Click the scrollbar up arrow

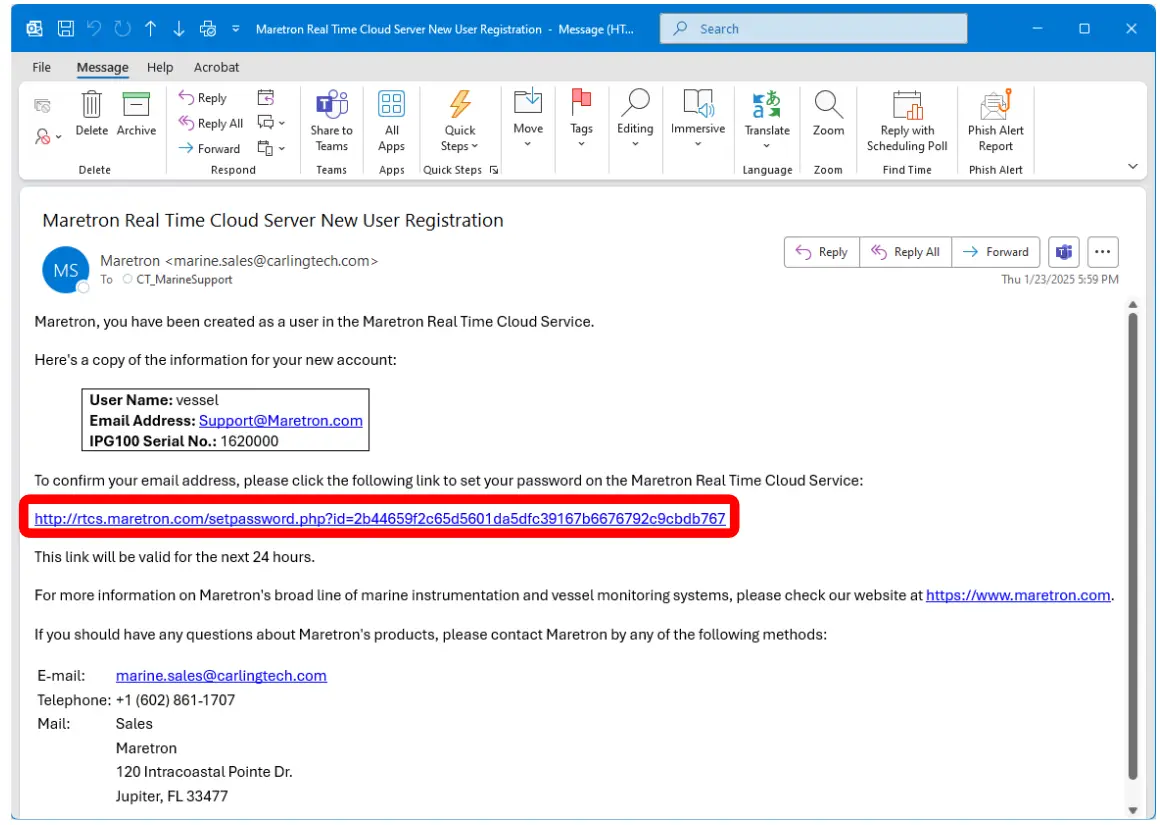point(1133,305)
